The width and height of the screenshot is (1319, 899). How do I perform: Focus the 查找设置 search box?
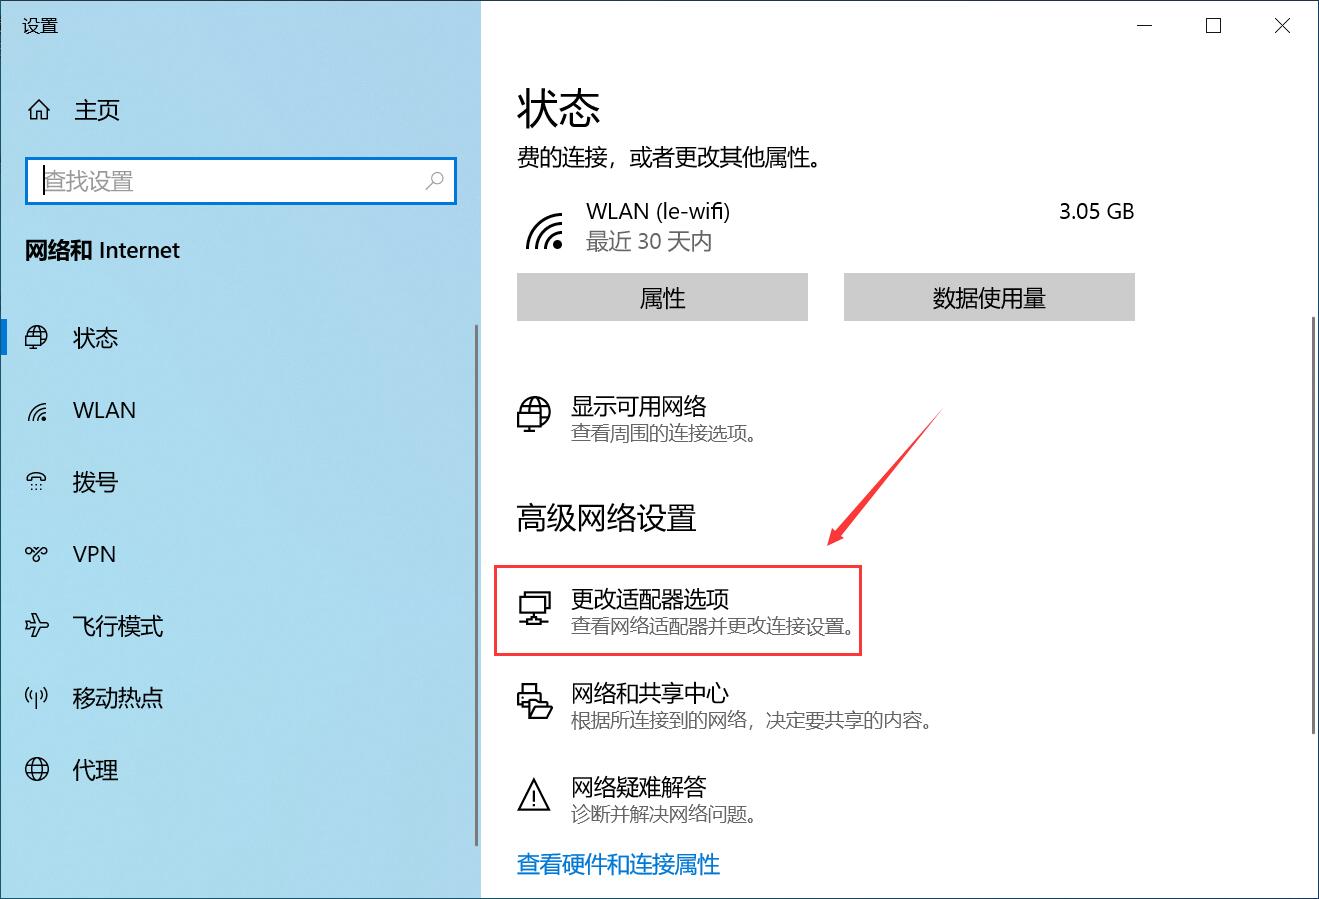(241, 181)
